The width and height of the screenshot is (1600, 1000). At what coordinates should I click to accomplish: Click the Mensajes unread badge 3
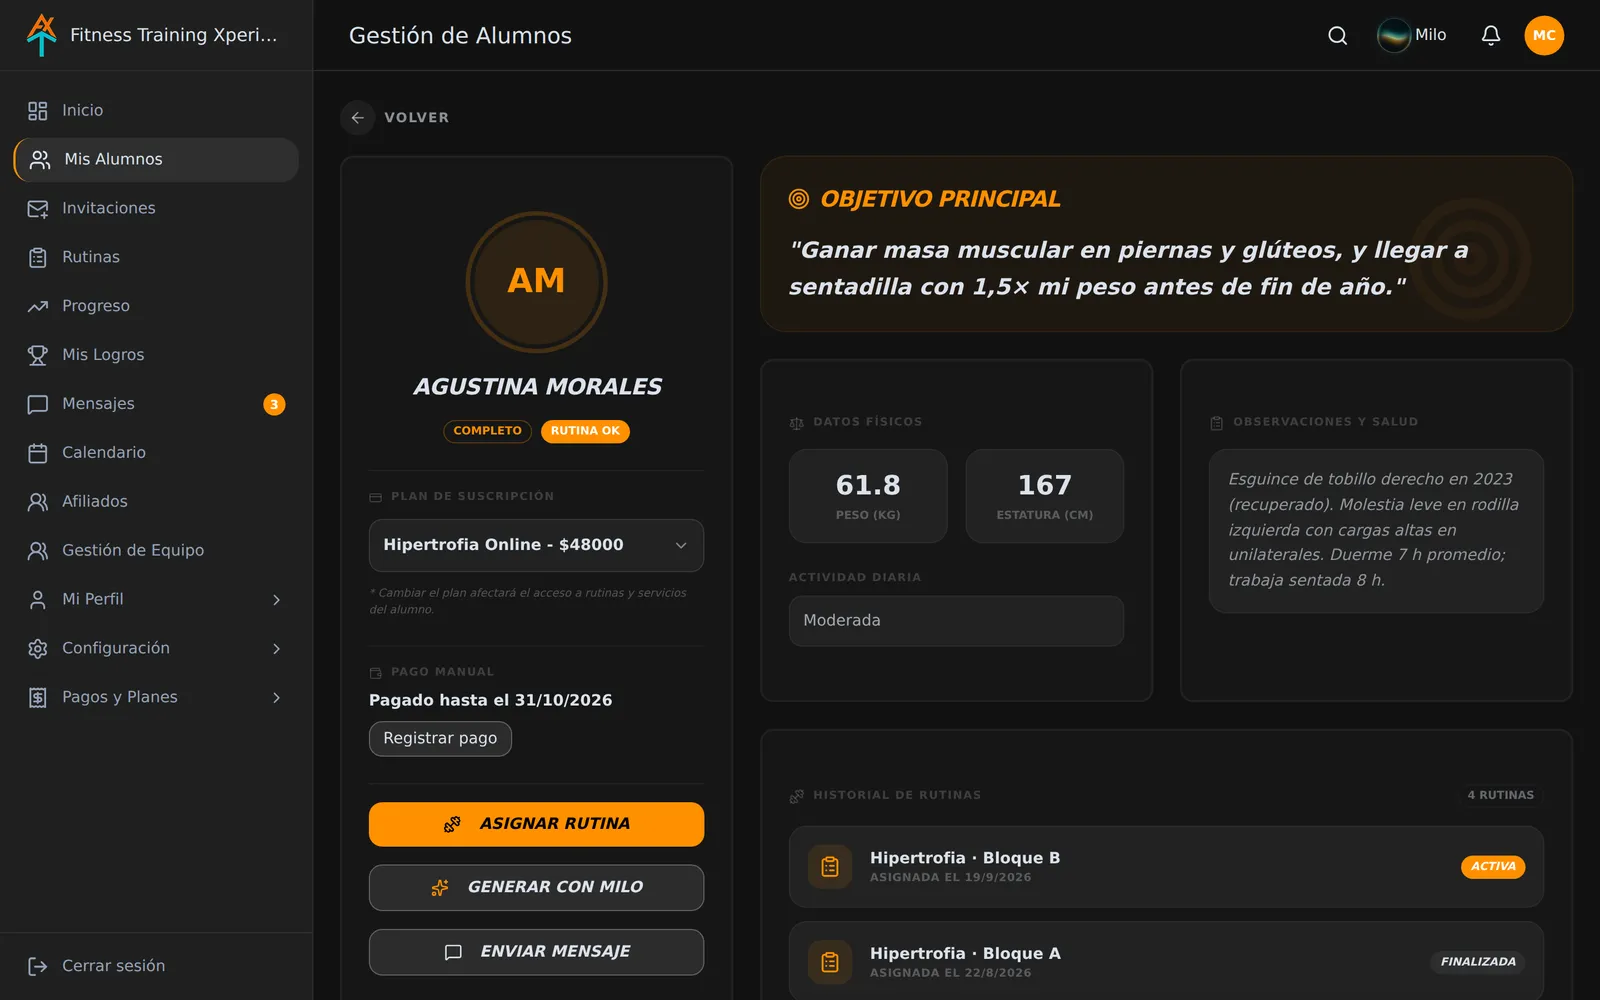[274, 405]
